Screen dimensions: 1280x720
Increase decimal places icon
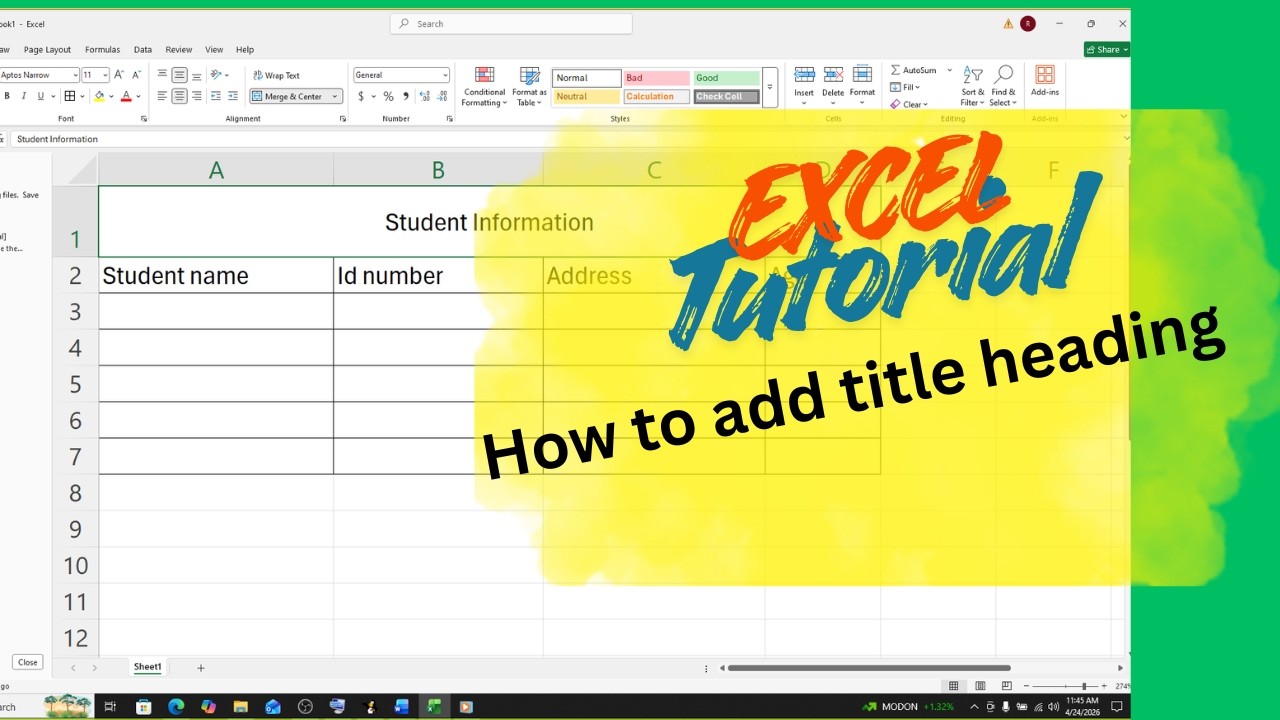425,96
